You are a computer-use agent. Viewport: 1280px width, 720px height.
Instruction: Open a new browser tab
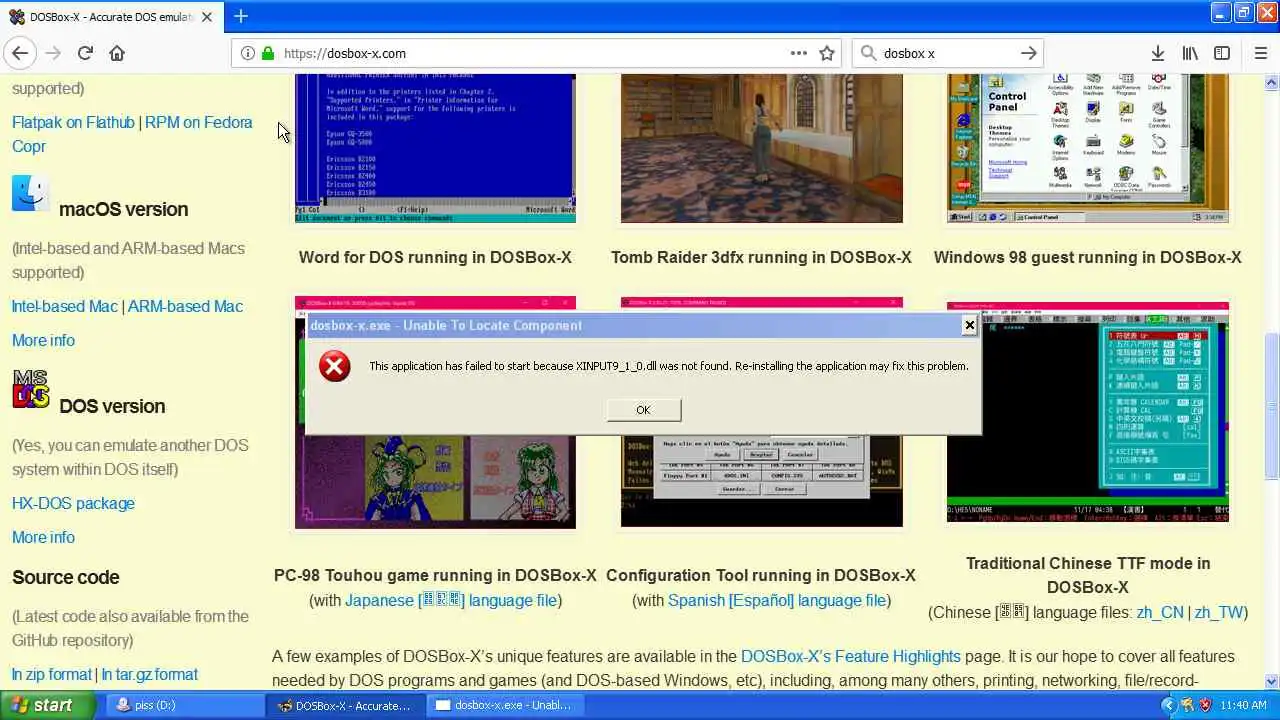coord(241,16)
